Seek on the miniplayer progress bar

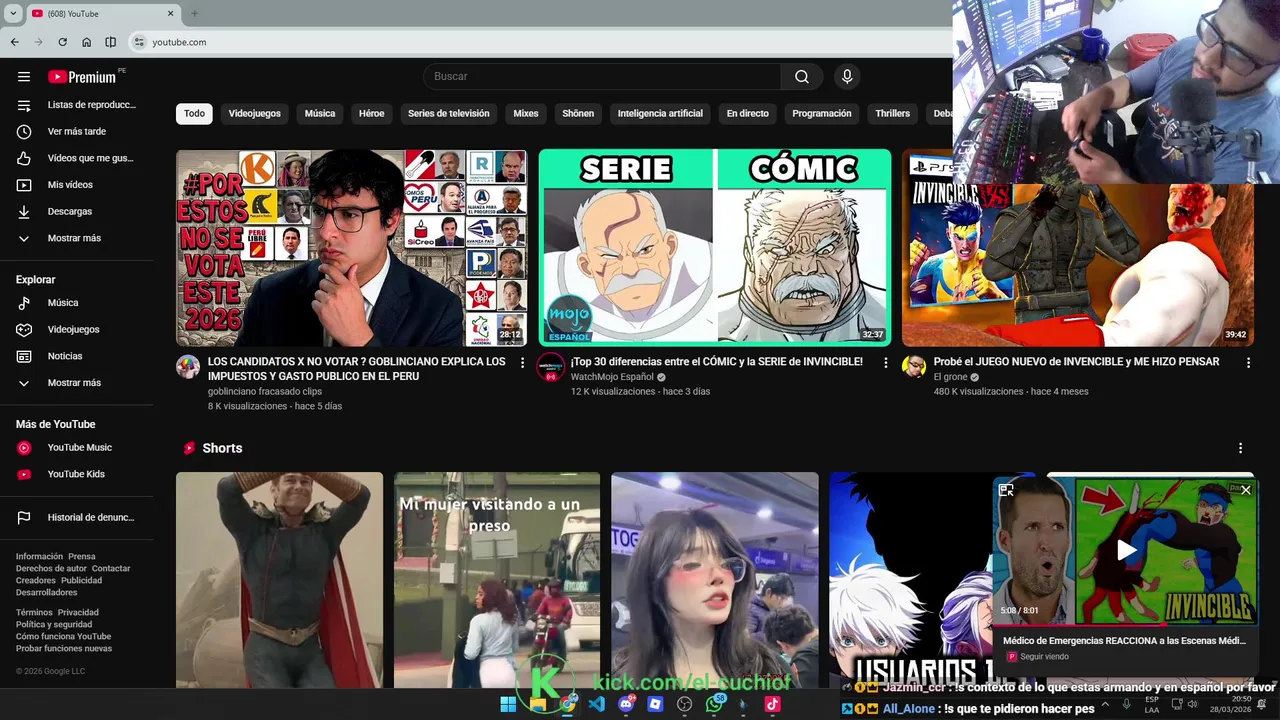pos(1127,625)
